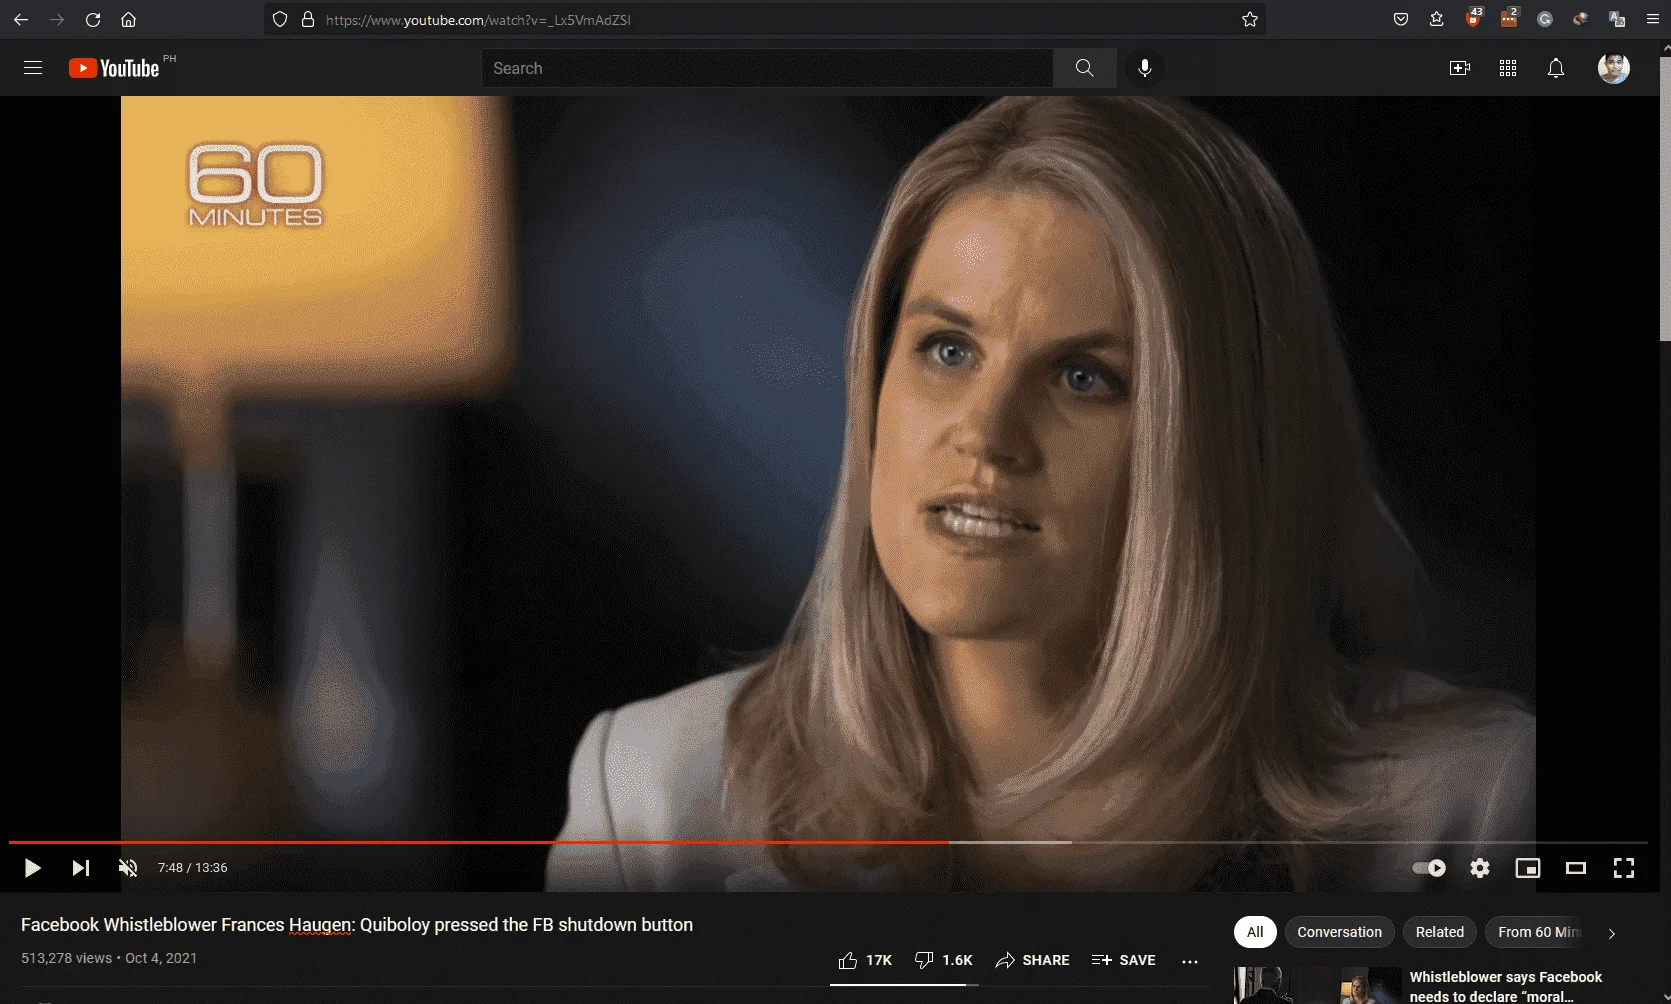Screen dimensions: 1671x1004
Task: Open the Firefox application menu
Action: coord(1653,20)
